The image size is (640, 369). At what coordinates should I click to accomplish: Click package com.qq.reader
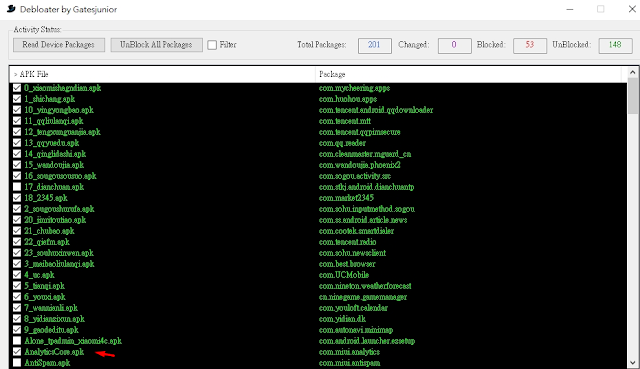[x=342, y=143]
